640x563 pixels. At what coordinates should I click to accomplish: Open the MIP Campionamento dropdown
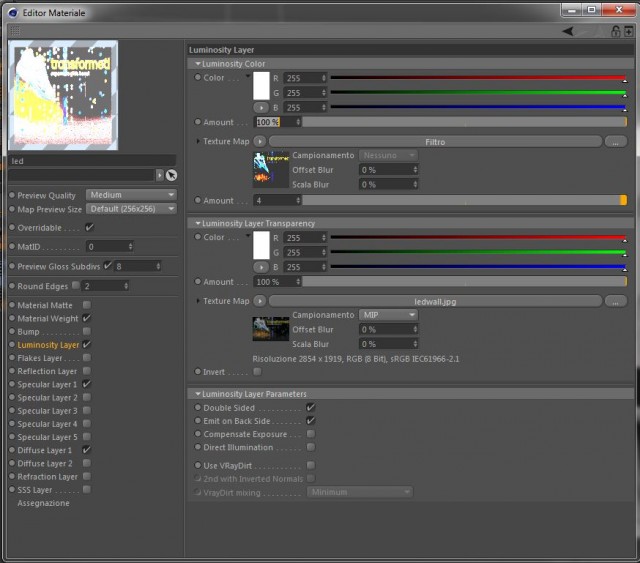388,315
